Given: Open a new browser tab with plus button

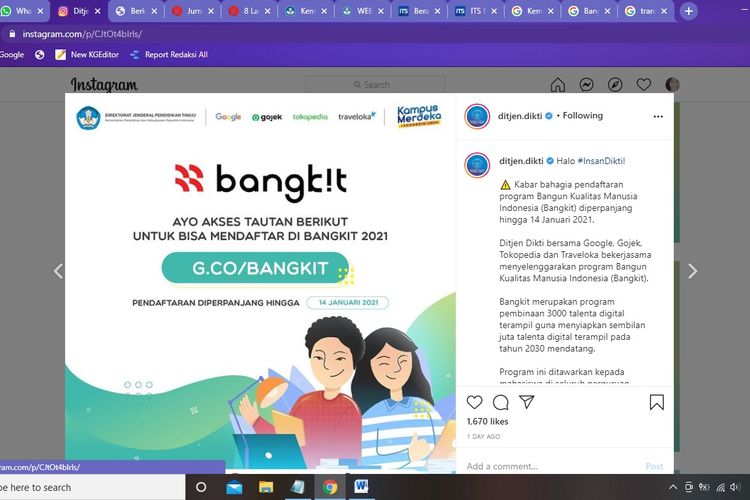Looking at the screenshot, I should (689, 11).
